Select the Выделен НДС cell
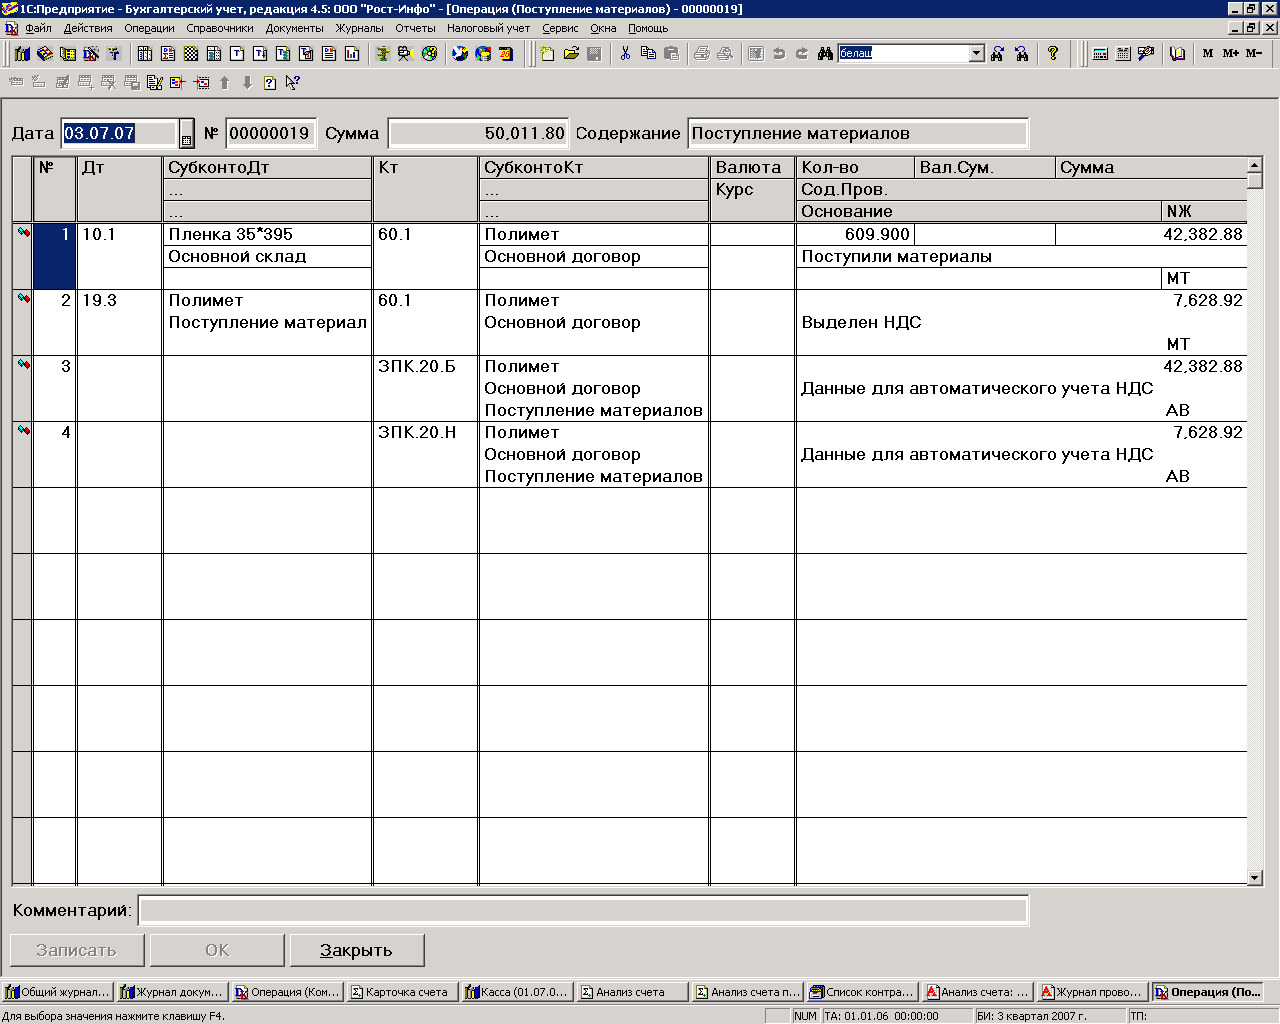1280x1024 pixels. click(x=1021, y=322)
